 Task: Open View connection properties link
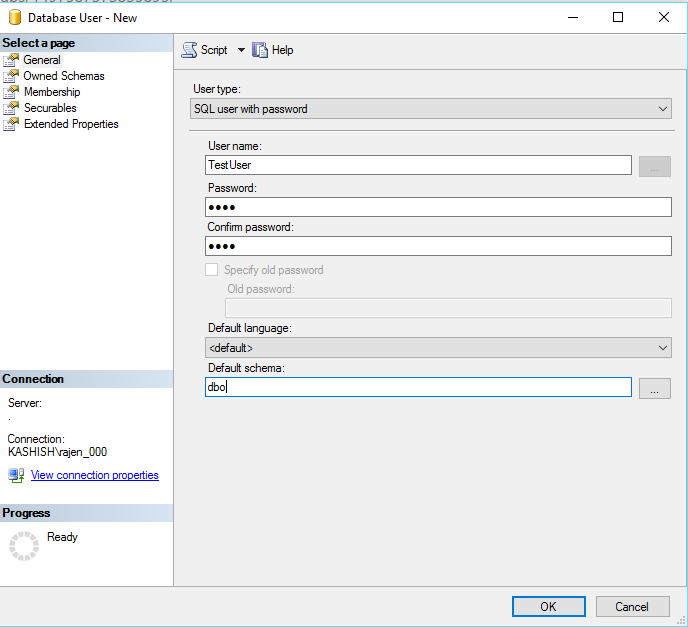(95, 476)
